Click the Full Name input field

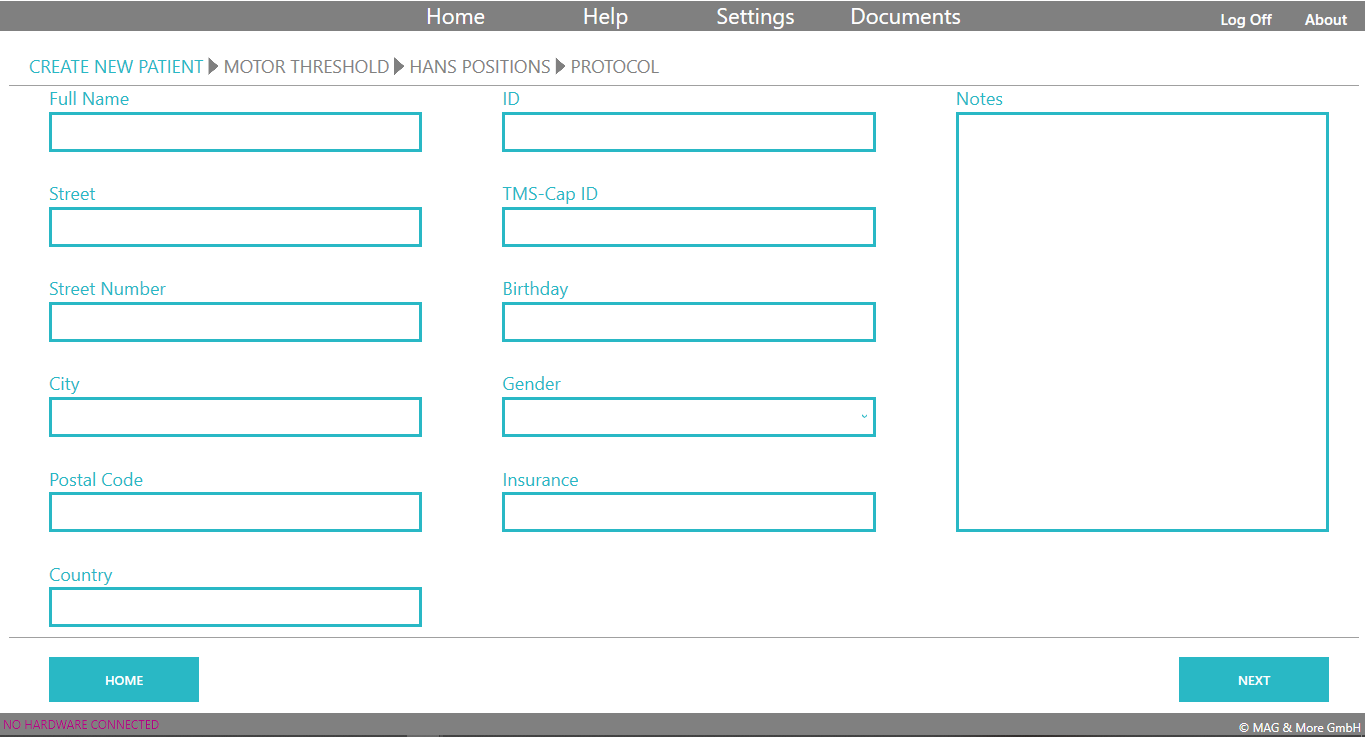click(x=235, y=132)
